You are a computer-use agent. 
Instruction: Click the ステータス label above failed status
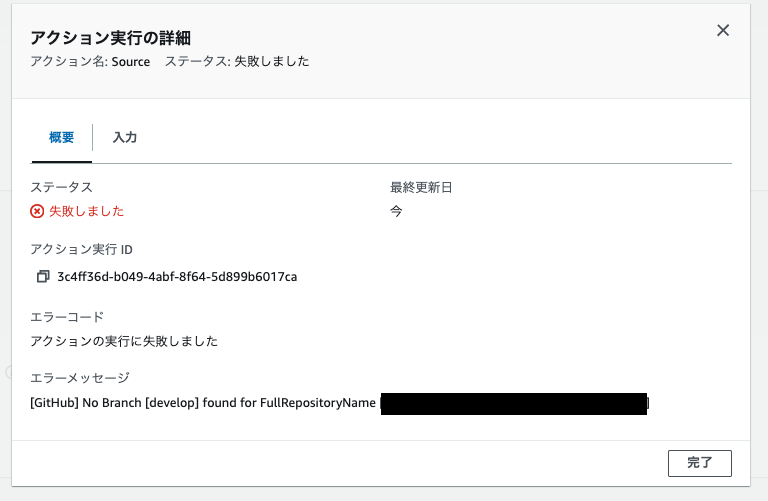pyautogui.click(x=61, y=187)
